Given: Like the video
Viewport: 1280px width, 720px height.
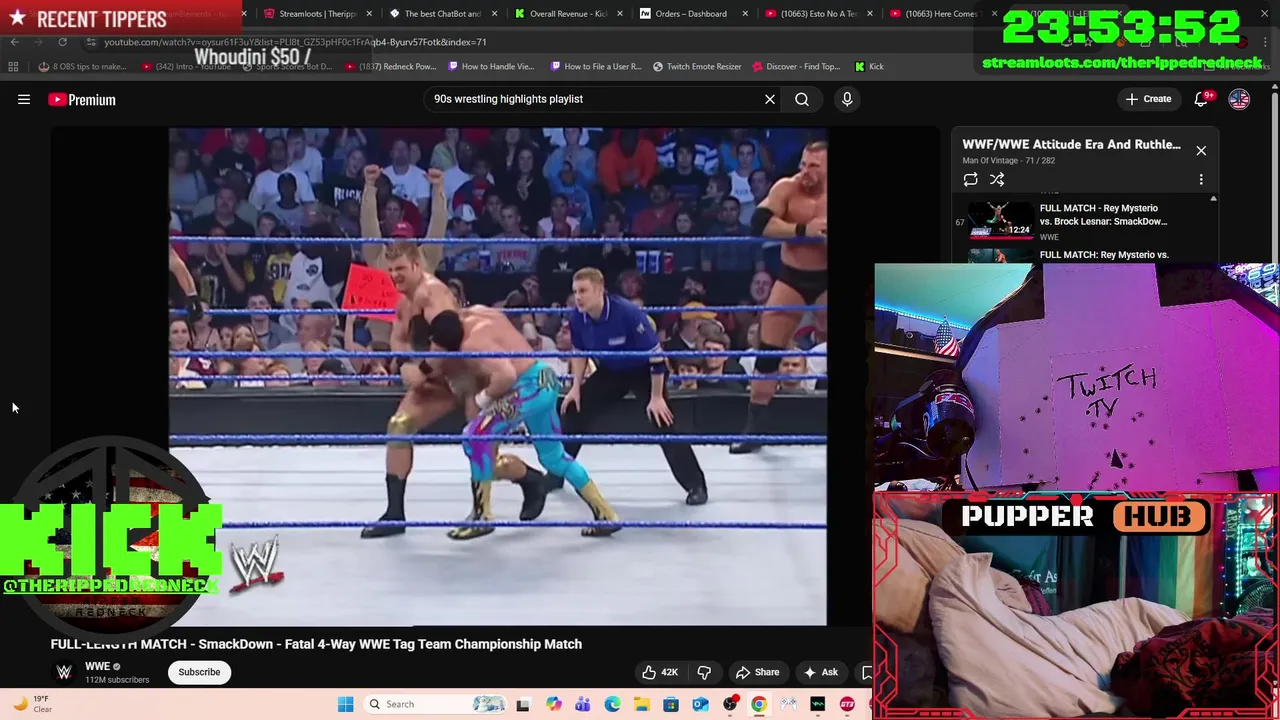Looking at the screenshot, I should (x=659, y=672).
